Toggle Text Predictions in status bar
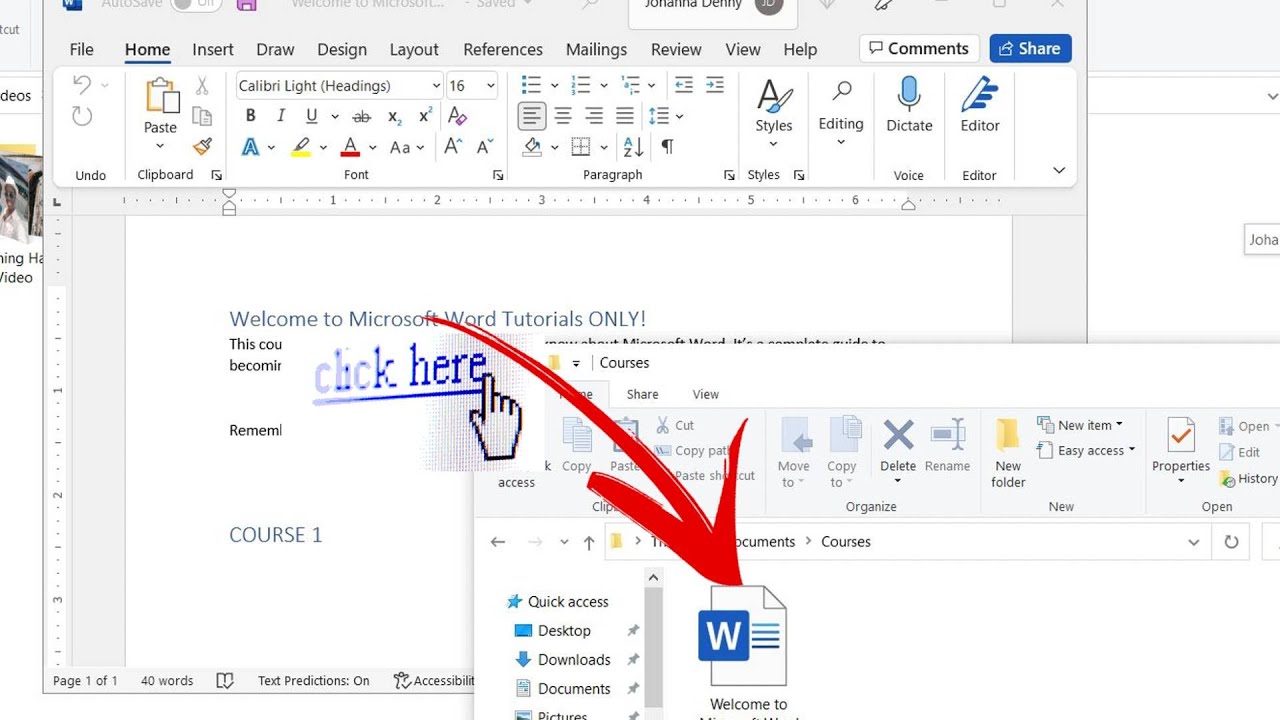Viewport: 1280px width, 720px height. 313,681
